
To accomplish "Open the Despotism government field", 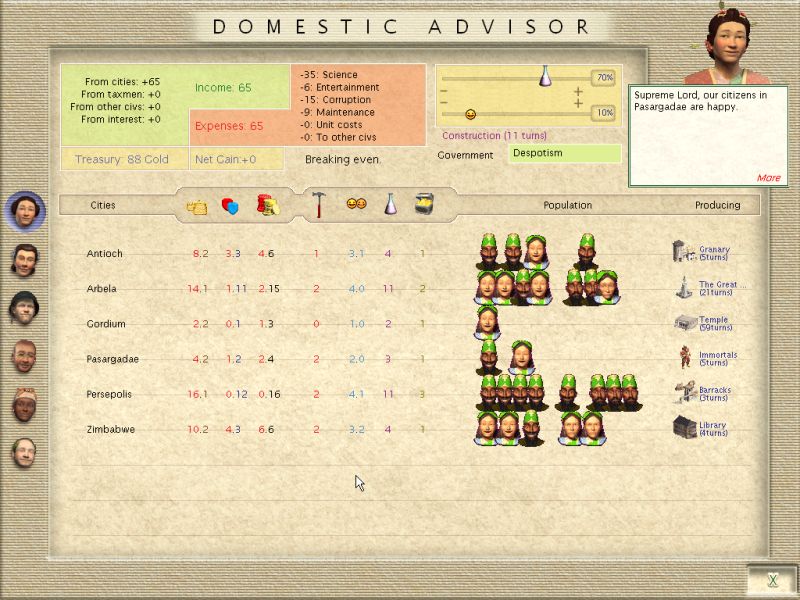I will [564, 153].
